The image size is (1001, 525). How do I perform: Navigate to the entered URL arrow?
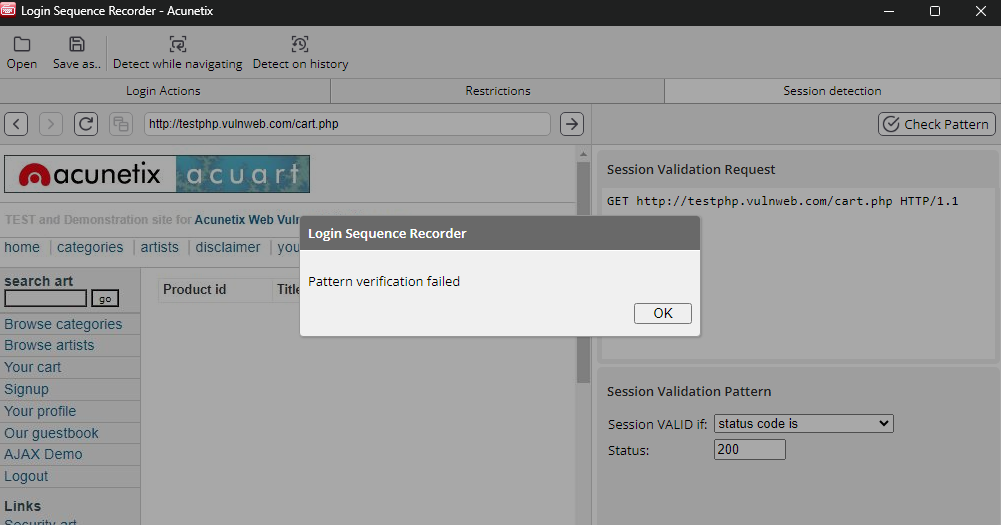pyautogui.click(x=572, y=124)
